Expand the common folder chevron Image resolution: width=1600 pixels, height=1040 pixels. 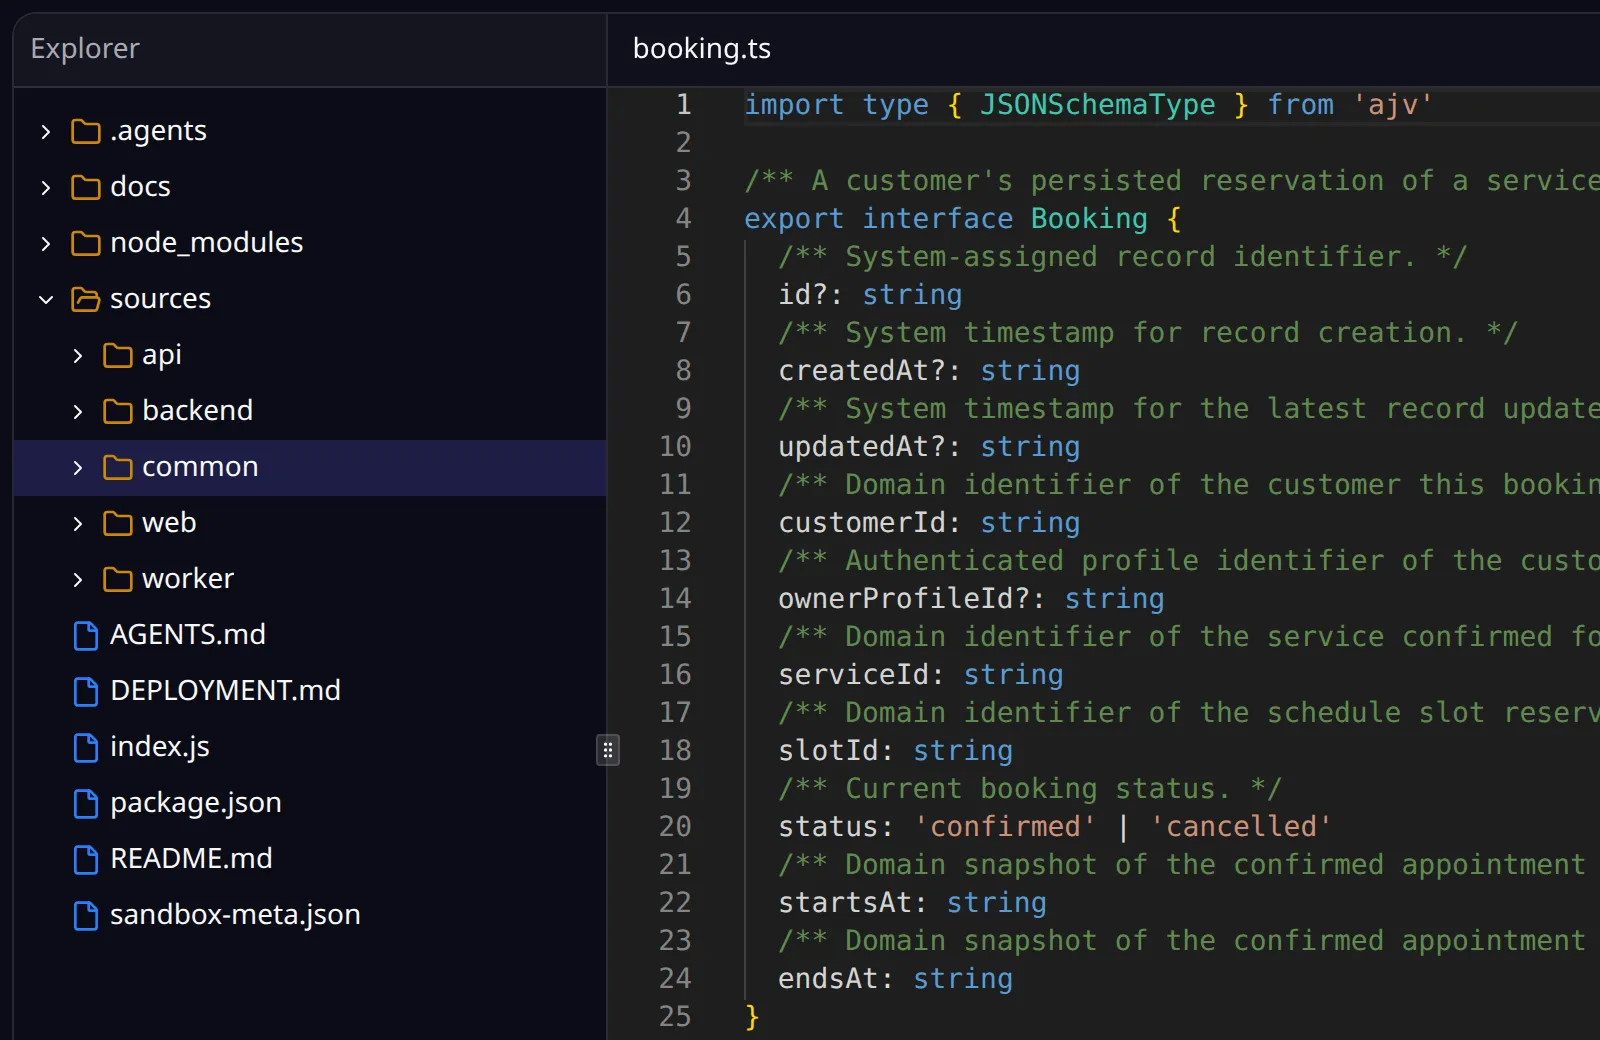coord(77,467)
